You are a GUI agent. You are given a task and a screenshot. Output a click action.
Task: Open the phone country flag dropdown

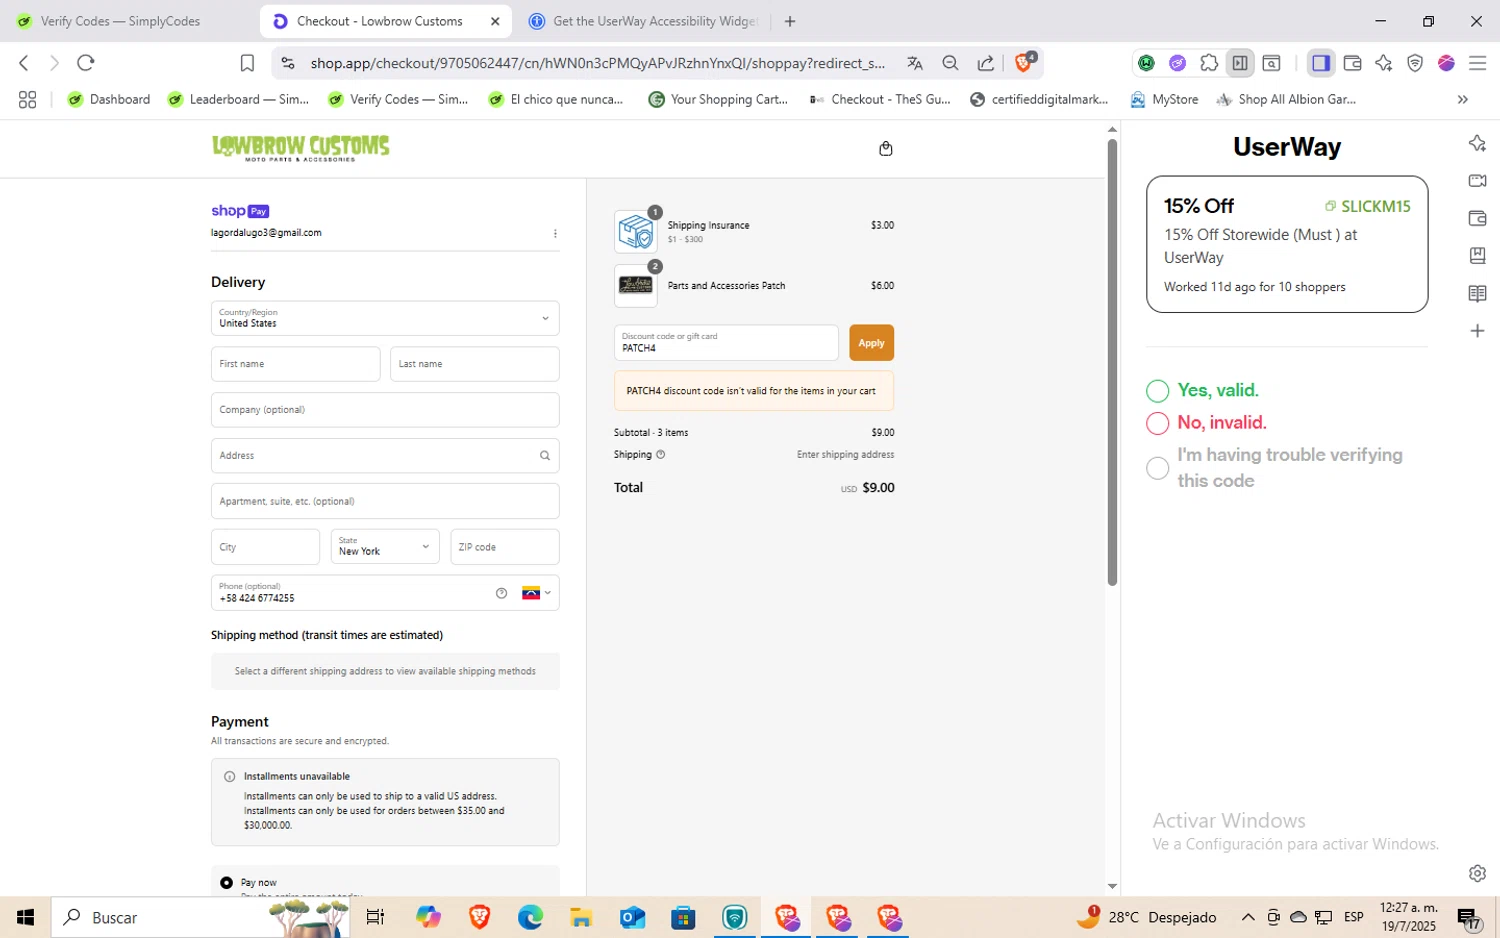pos(537,593)
